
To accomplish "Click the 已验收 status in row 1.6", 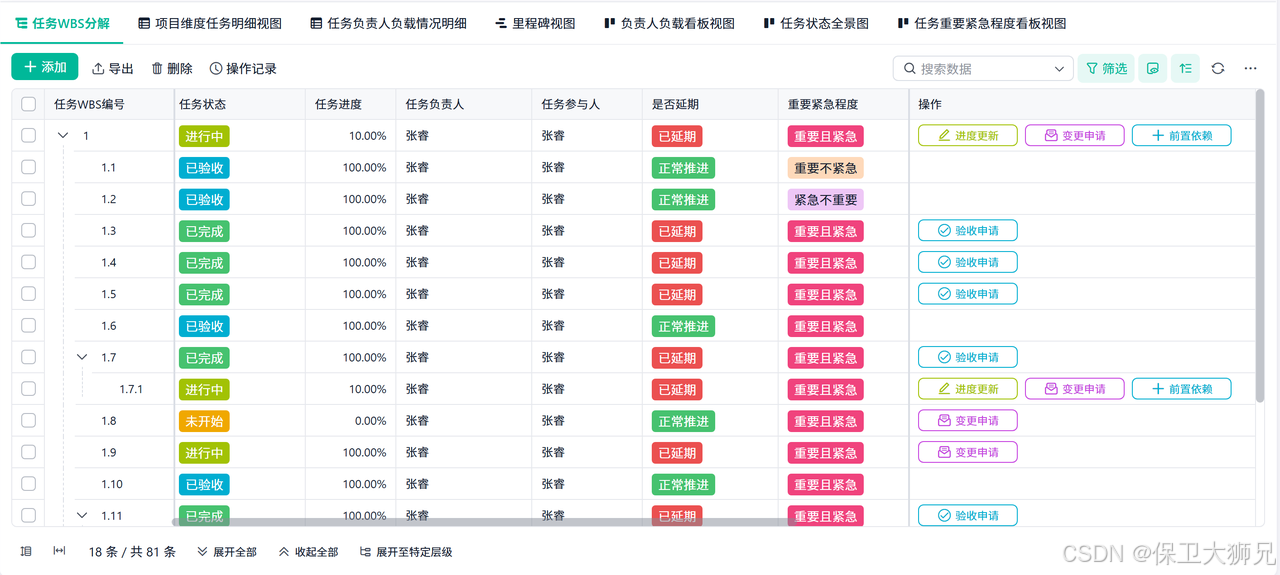I will point(204,326).
